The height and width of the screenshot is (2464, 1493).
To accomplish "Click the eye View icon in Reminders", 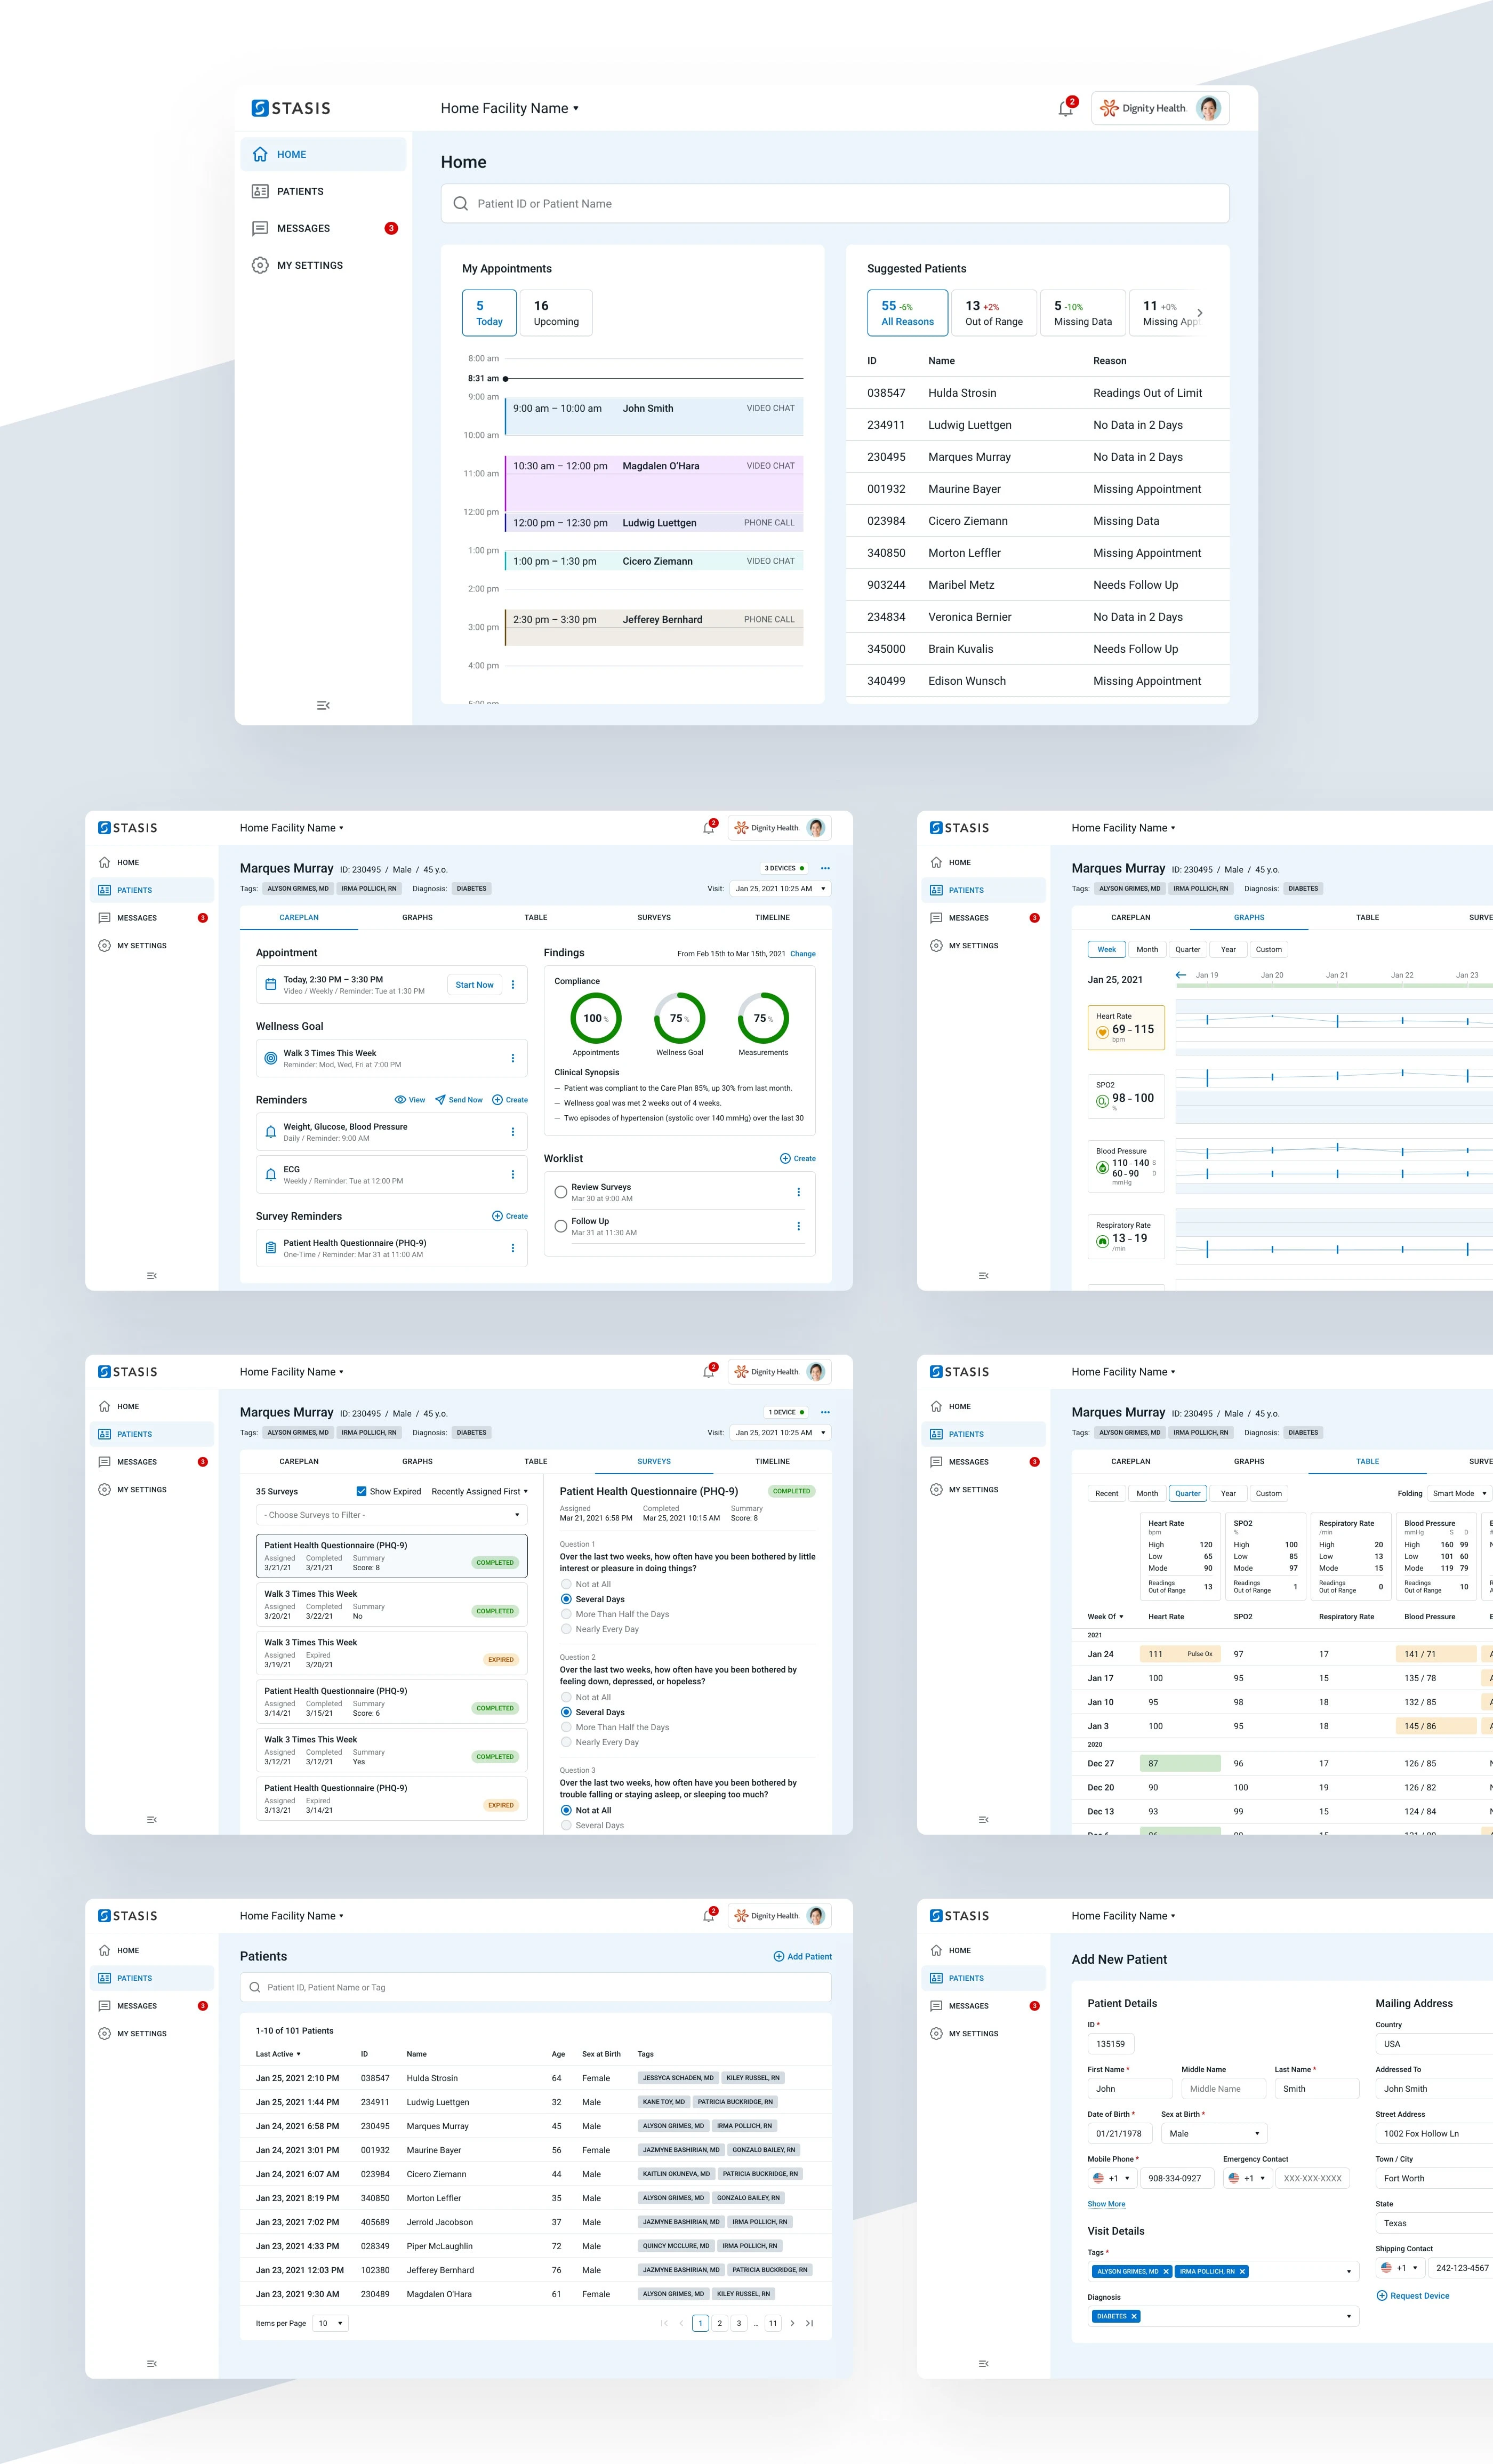I will (400, 1100).
